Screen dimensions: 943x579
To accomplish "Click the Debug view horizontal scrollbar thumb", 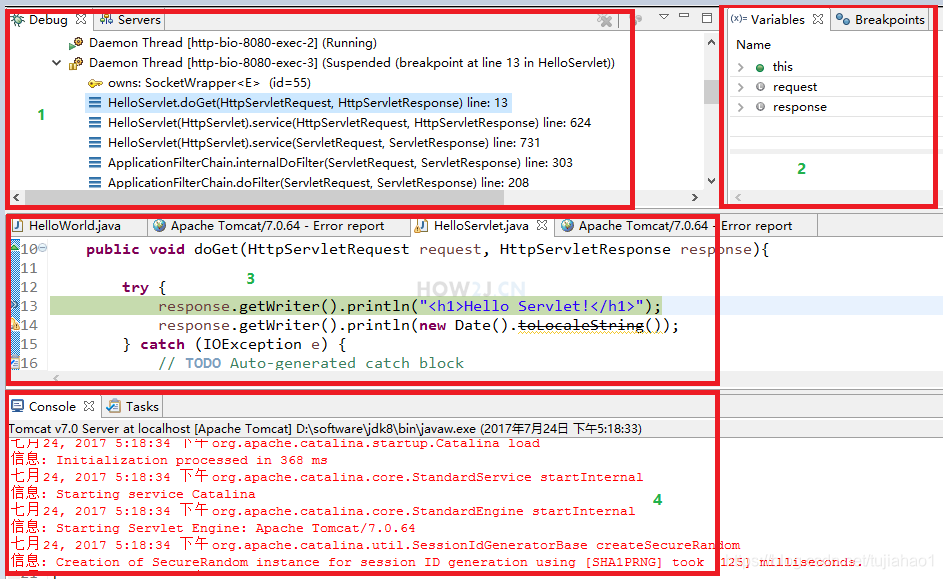I will click(x=264, y=197).
